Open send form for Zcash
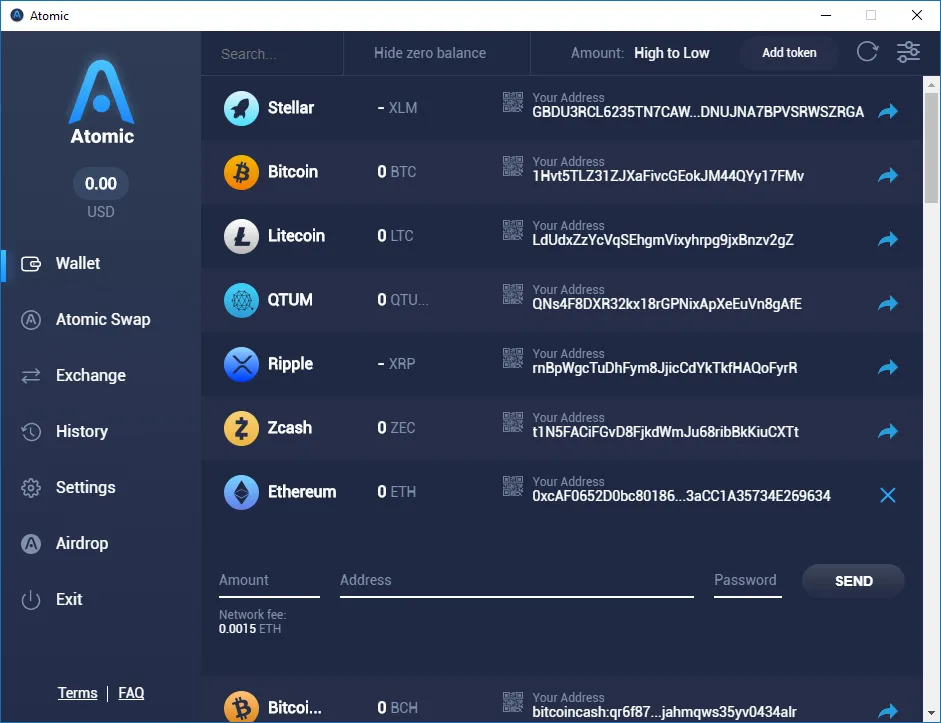This screenshot has width=941, height=723. click(888, 431)
